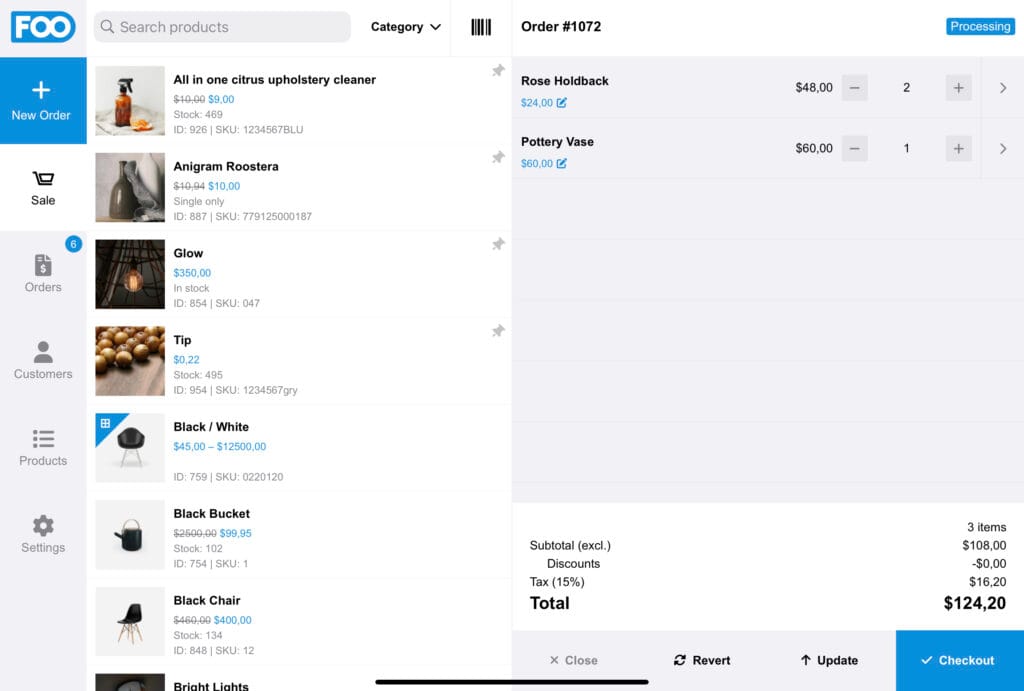Pin the citrus upholstery cleaner product
The width and height of the screenshot is (1024, 691).
498,71
